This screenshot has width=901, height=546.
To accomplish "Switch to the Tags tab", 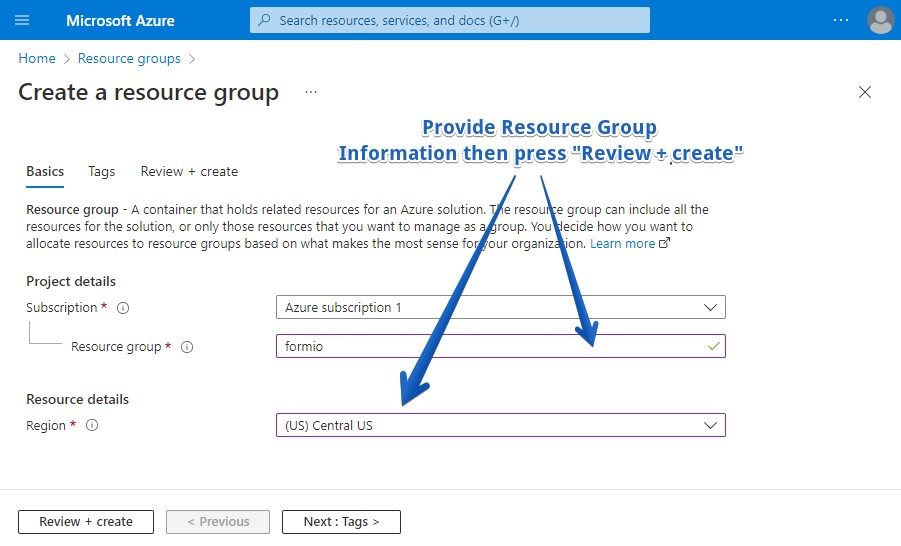I will click(x=101, y=172).
